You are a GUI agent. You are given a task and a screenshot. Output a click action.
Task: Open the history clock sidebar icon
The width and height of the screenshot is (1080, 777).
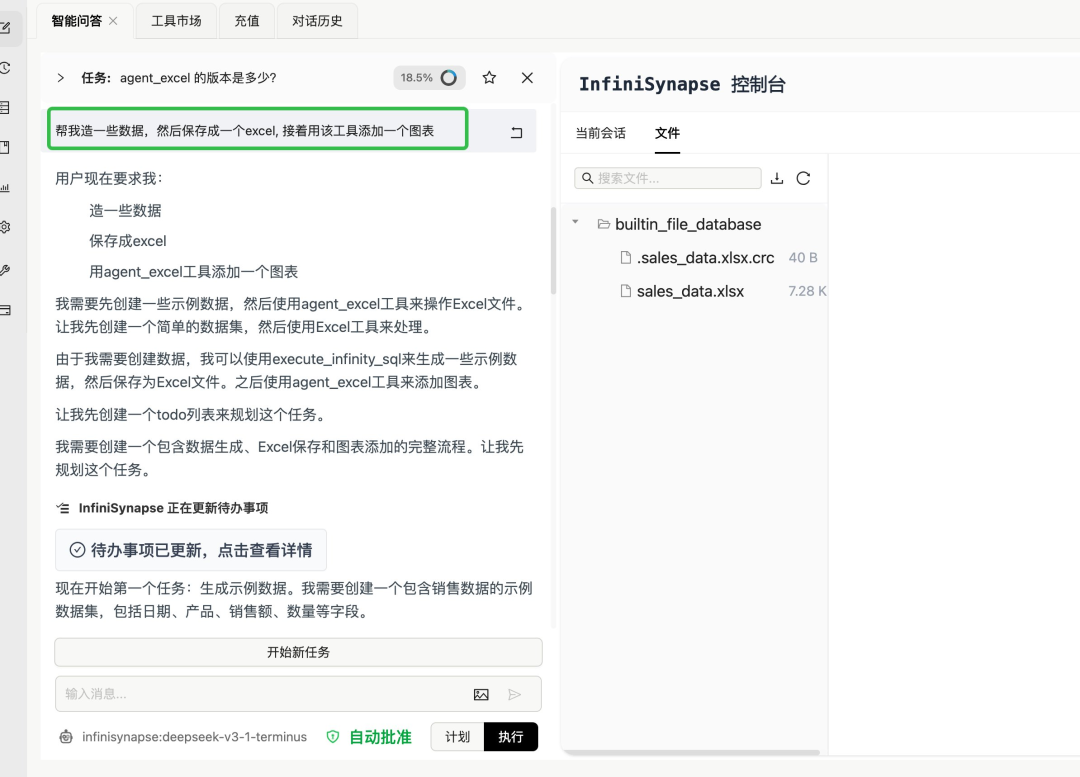click(x=5, y=68)
